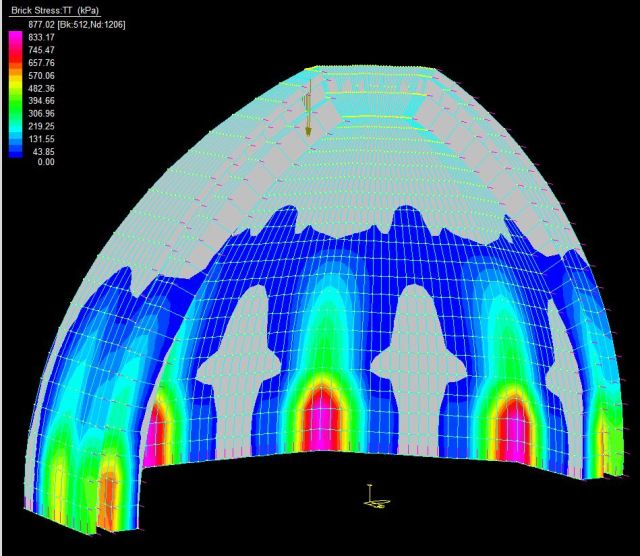Pick the green legend band beside 394.66
Viewport: 640px width, 556px height.
click(15, 101)
